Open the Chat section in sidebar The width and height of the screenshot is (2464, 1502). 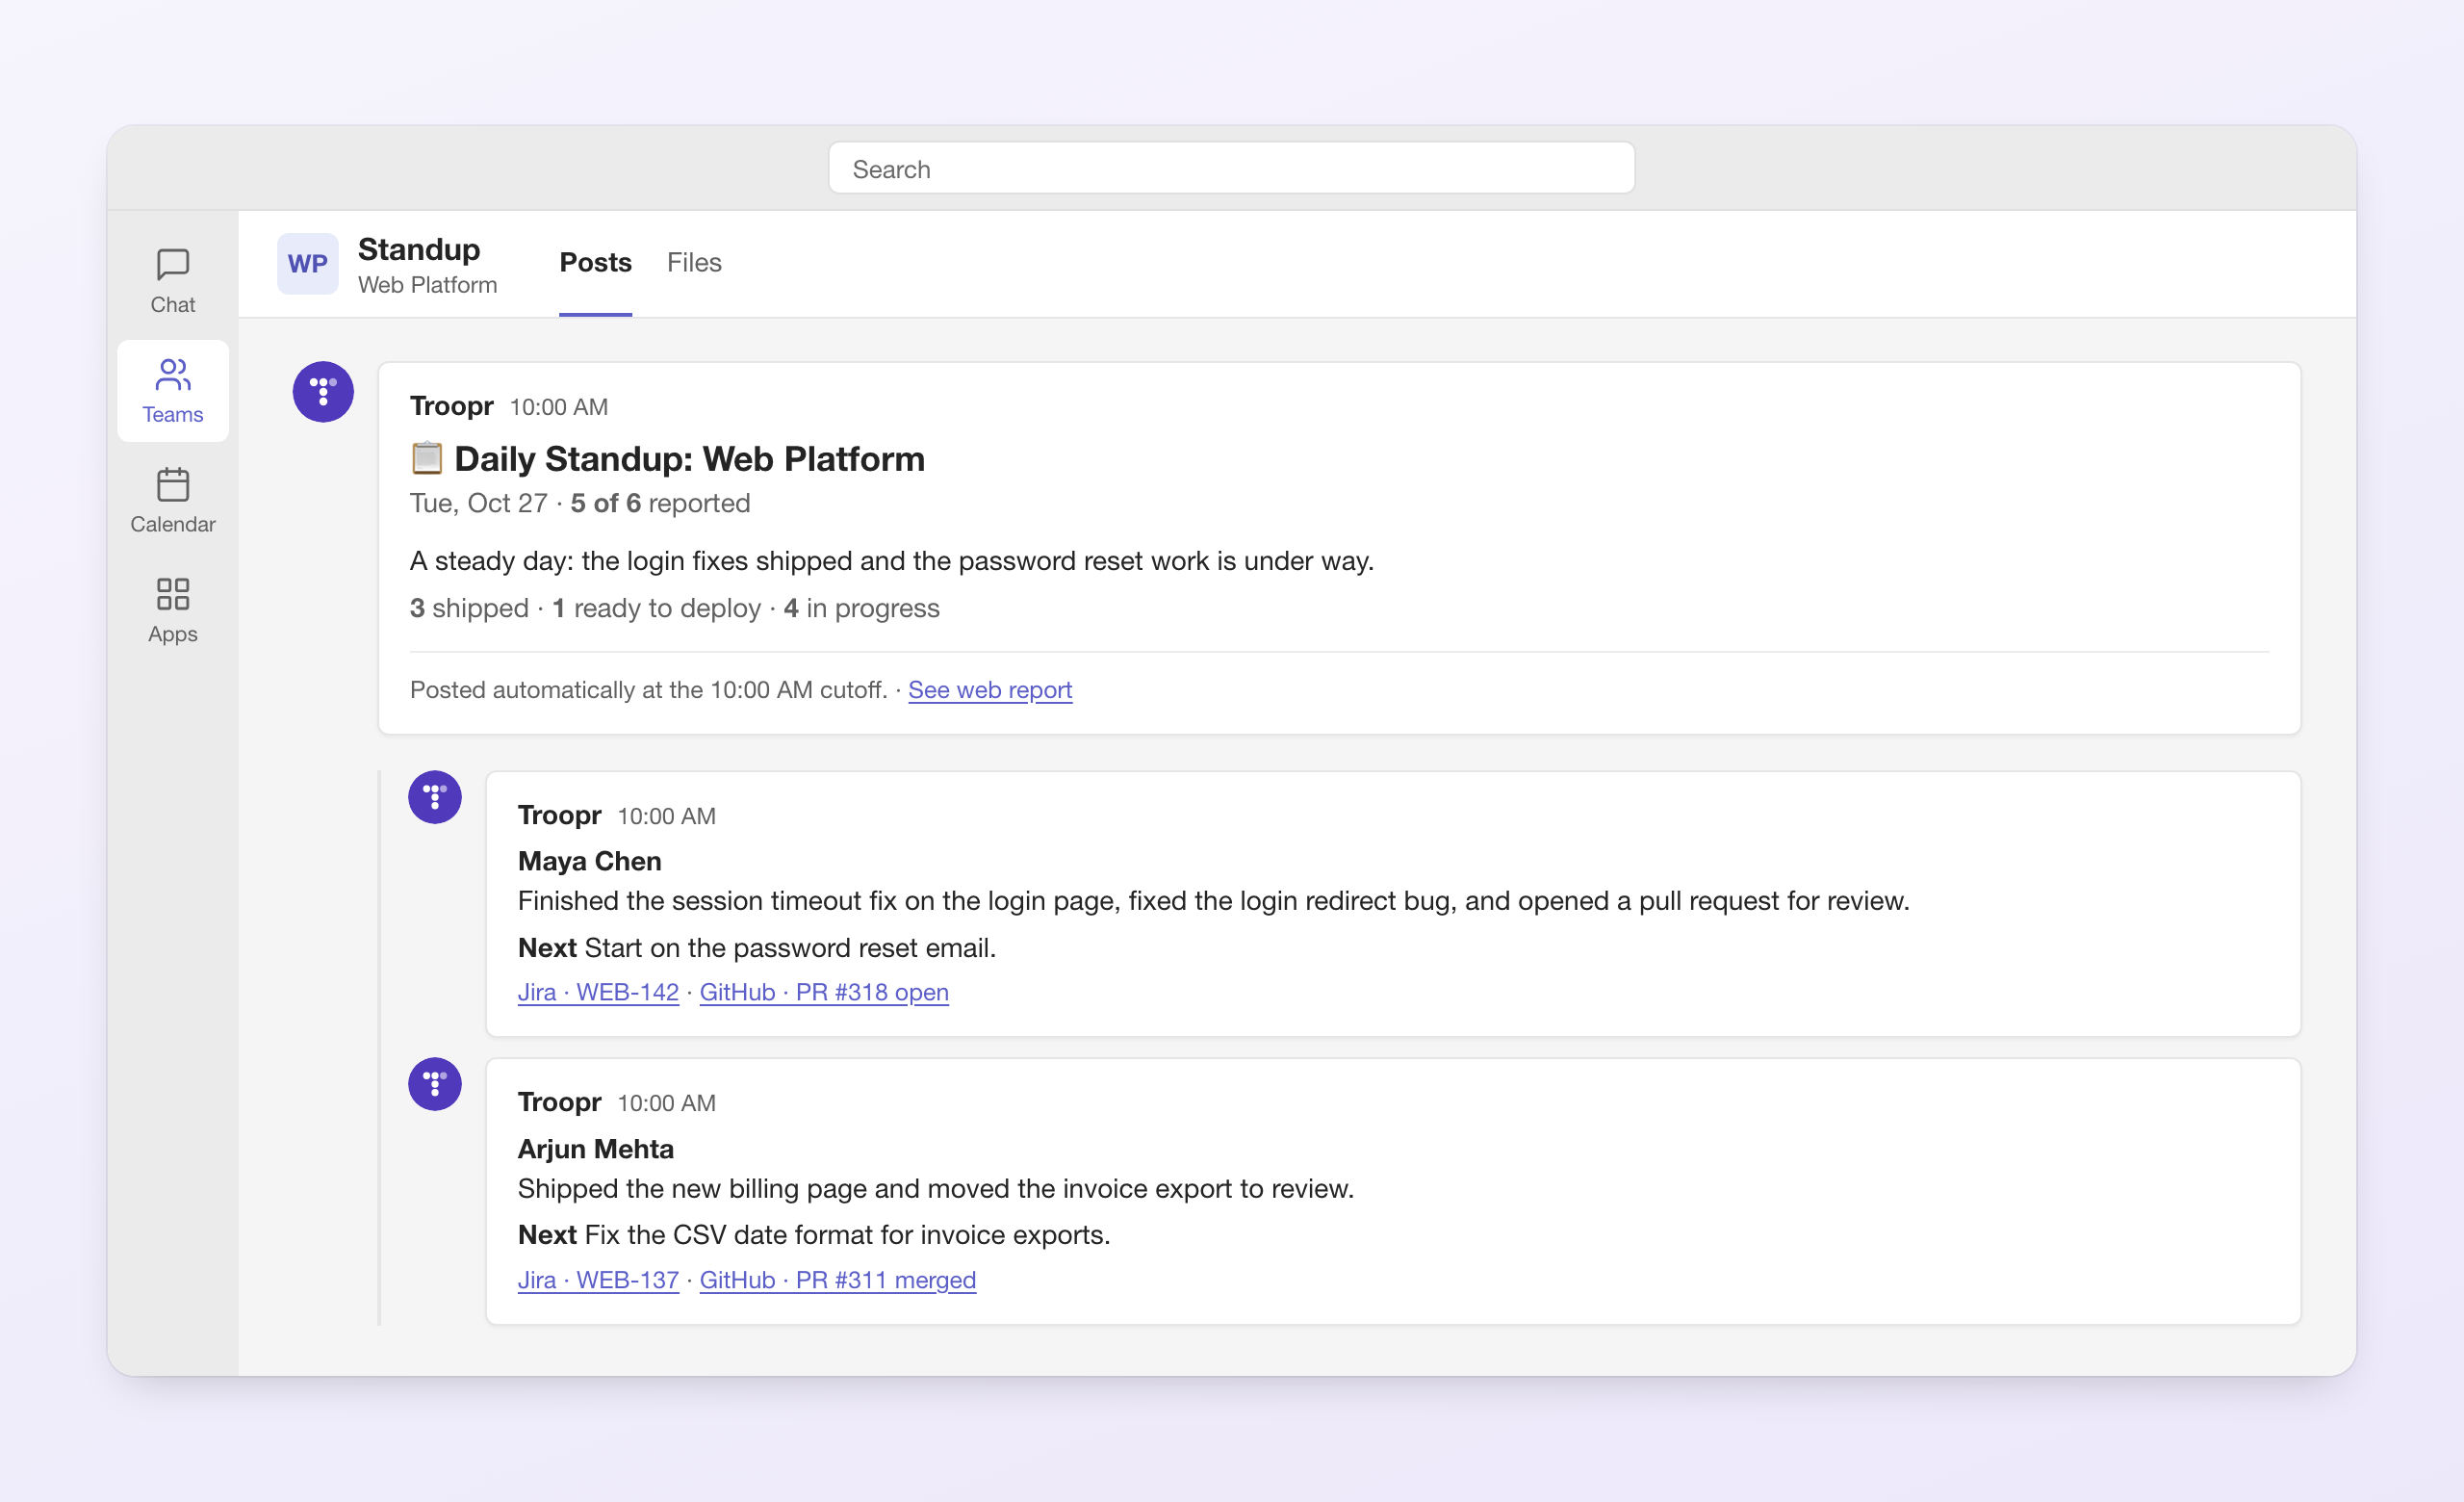tap(172, 281)
